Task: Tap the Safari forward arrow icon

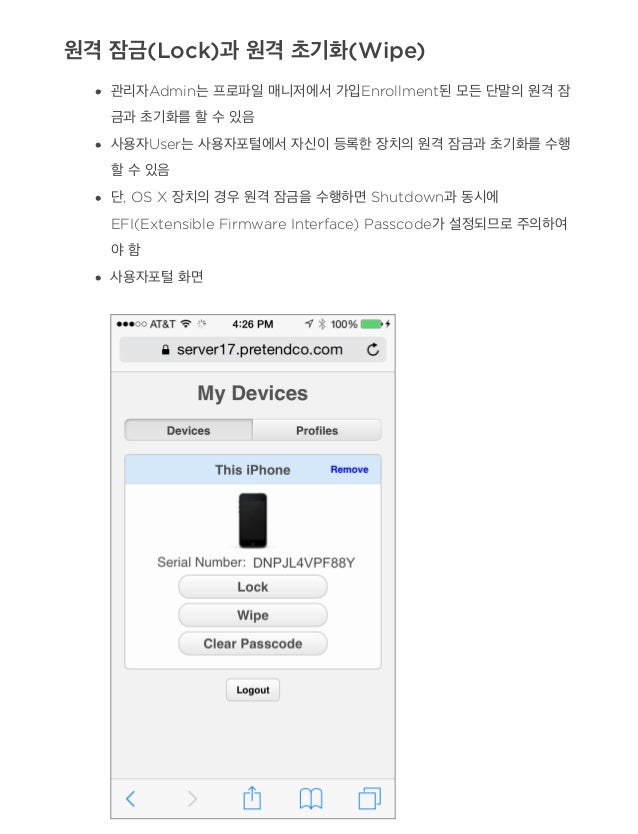Action: click(192, 799)
